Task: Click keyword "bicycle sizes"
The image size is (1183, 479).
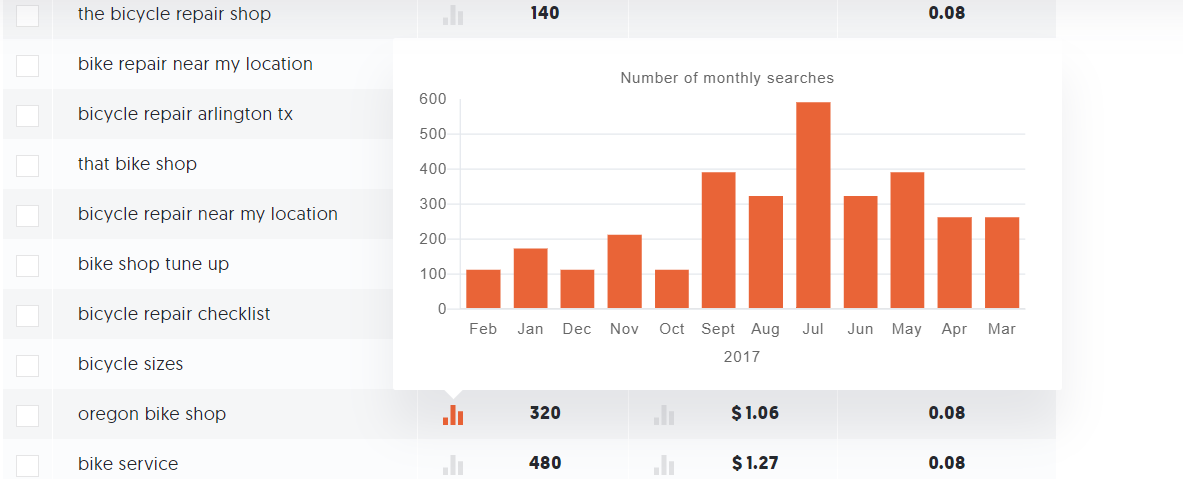Action: click(x=131, y=364)
